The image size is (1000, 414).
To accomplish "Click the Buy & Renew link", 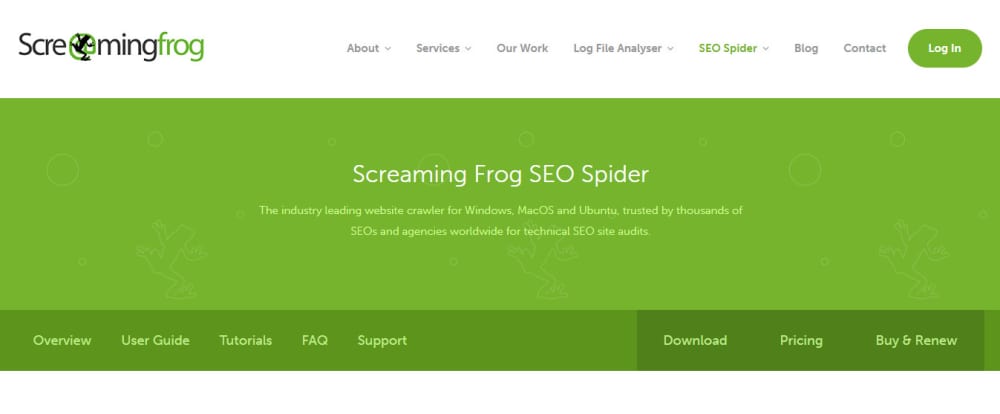I will coord(916,341).
